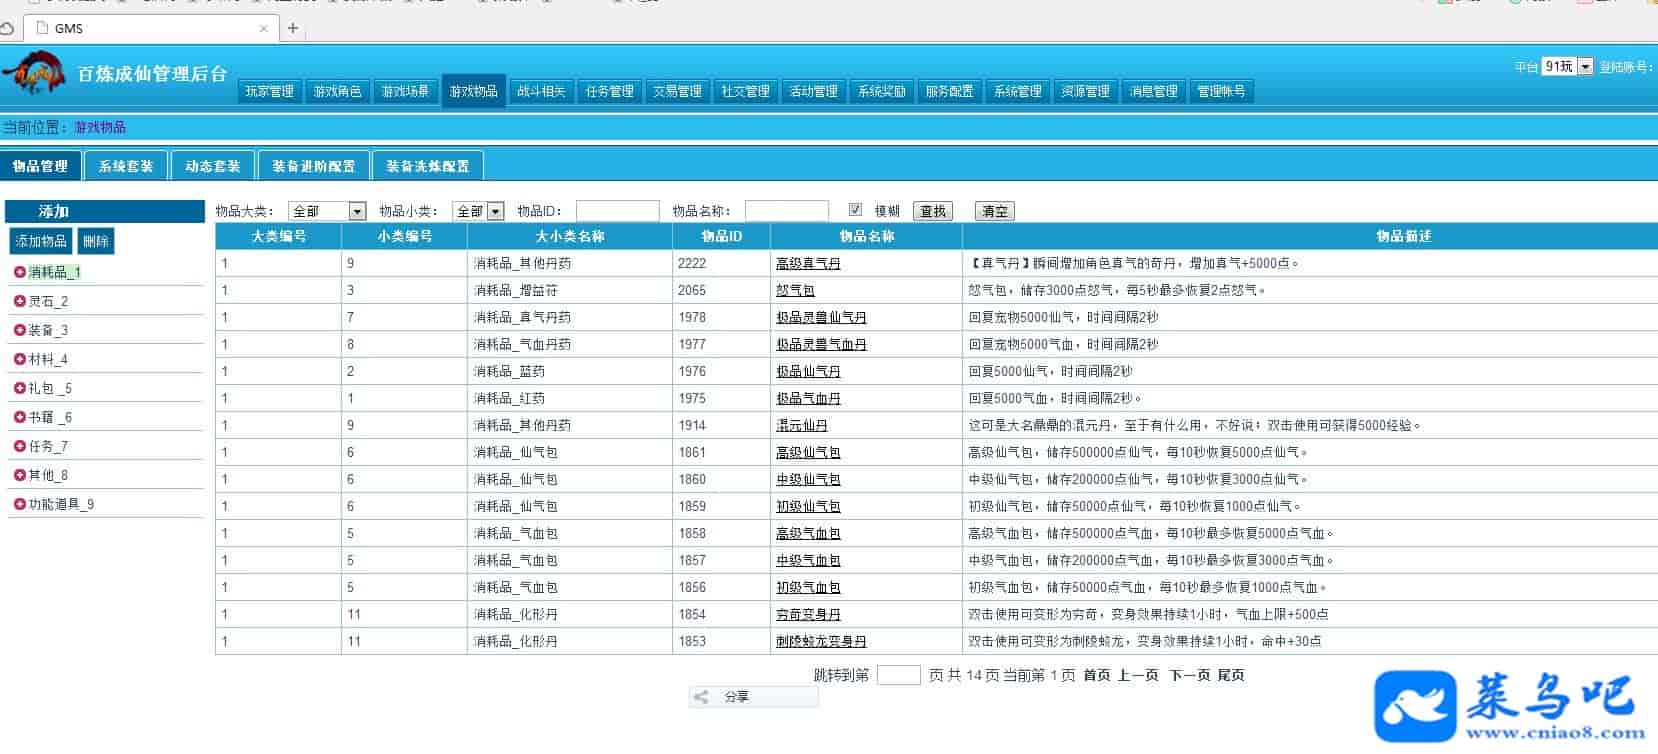Click the red icon beside 装备_3
The image size is (1658, 754).
[x=19, y=330]
